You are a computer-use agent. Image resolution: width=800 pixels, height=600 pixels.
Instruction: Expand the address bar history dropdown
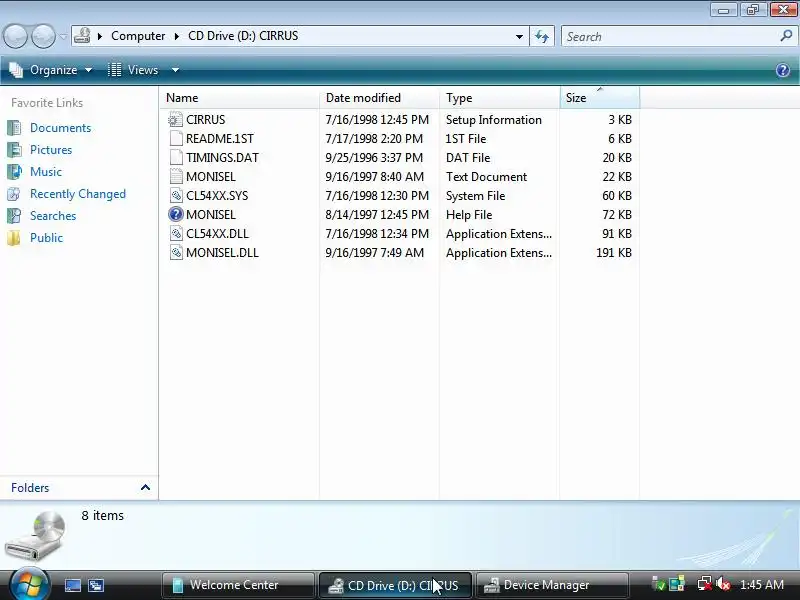pos(519,36)
